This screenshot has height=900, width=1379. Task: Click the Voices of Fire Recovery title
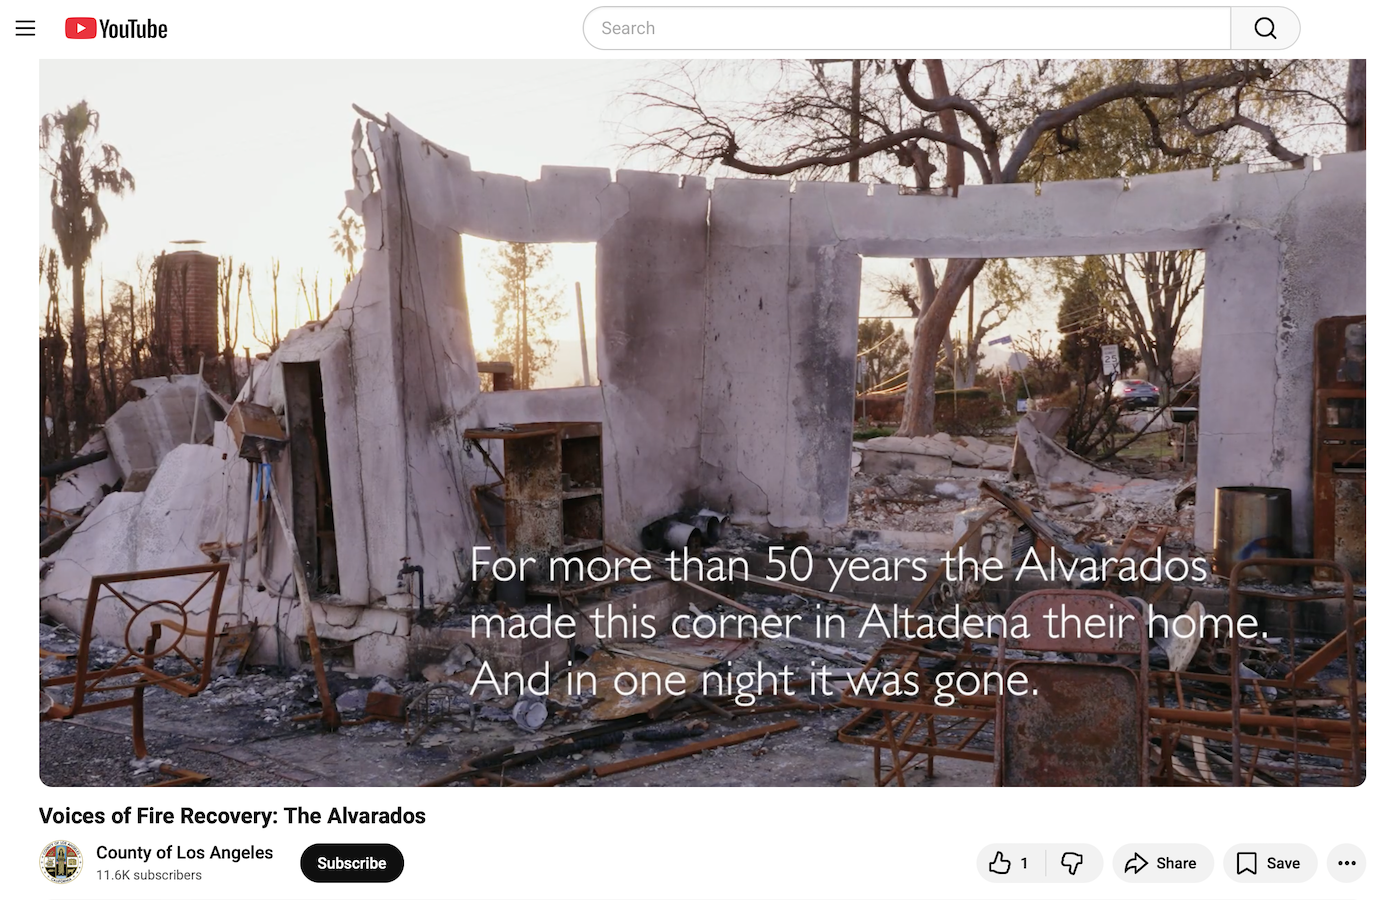coord(232,816)
